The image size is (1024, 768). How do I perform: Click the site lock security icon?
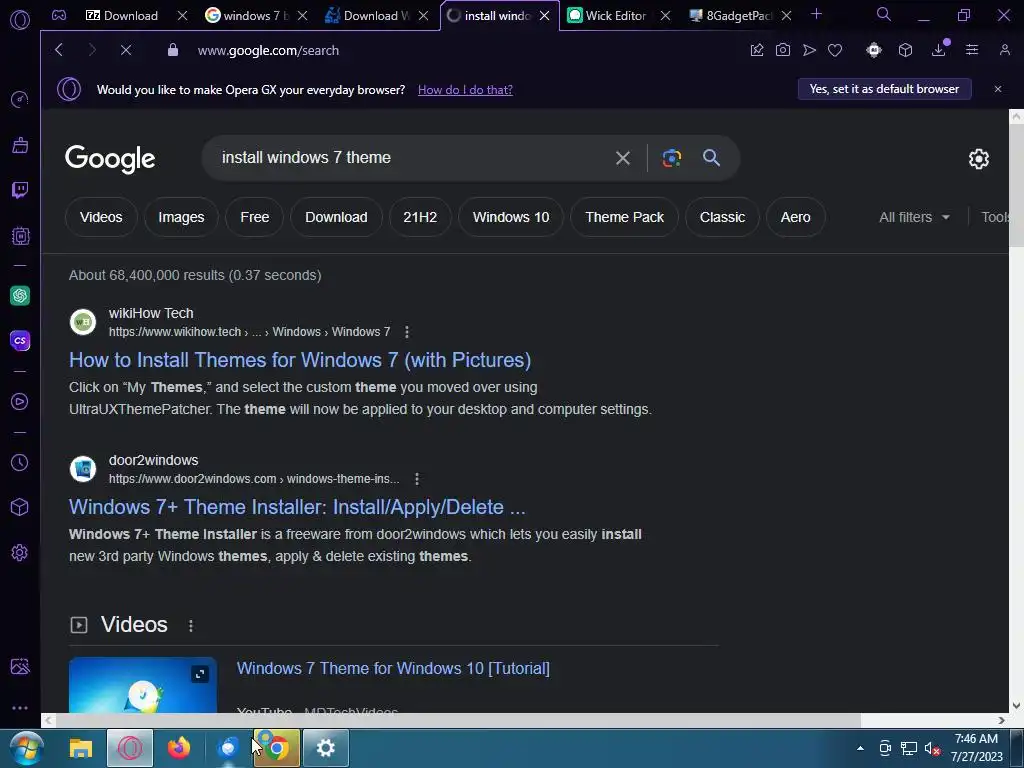[x=172, y=50]
